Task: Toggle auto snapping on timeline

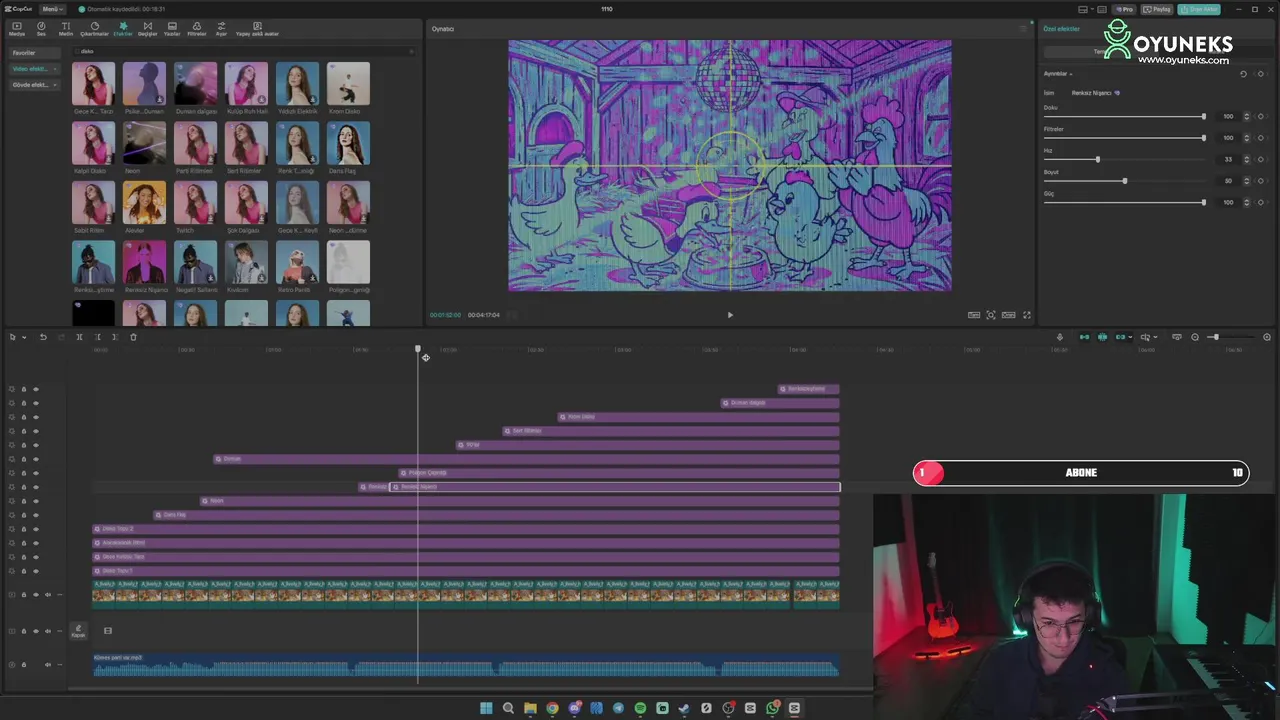Action: point(1102,337)
